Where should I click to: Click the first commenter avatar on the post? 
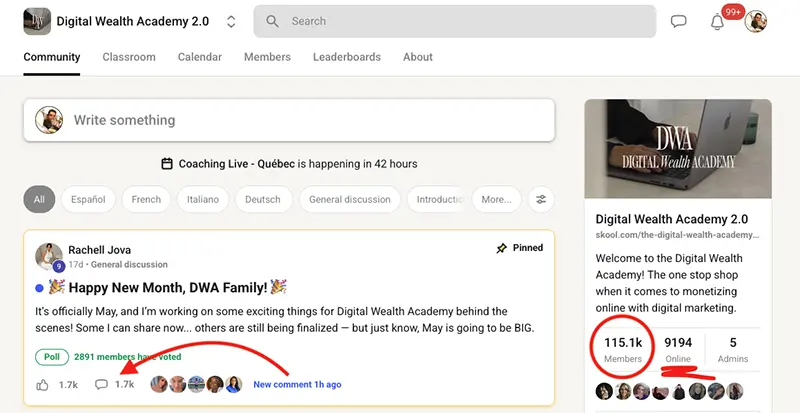click(159, 384)
